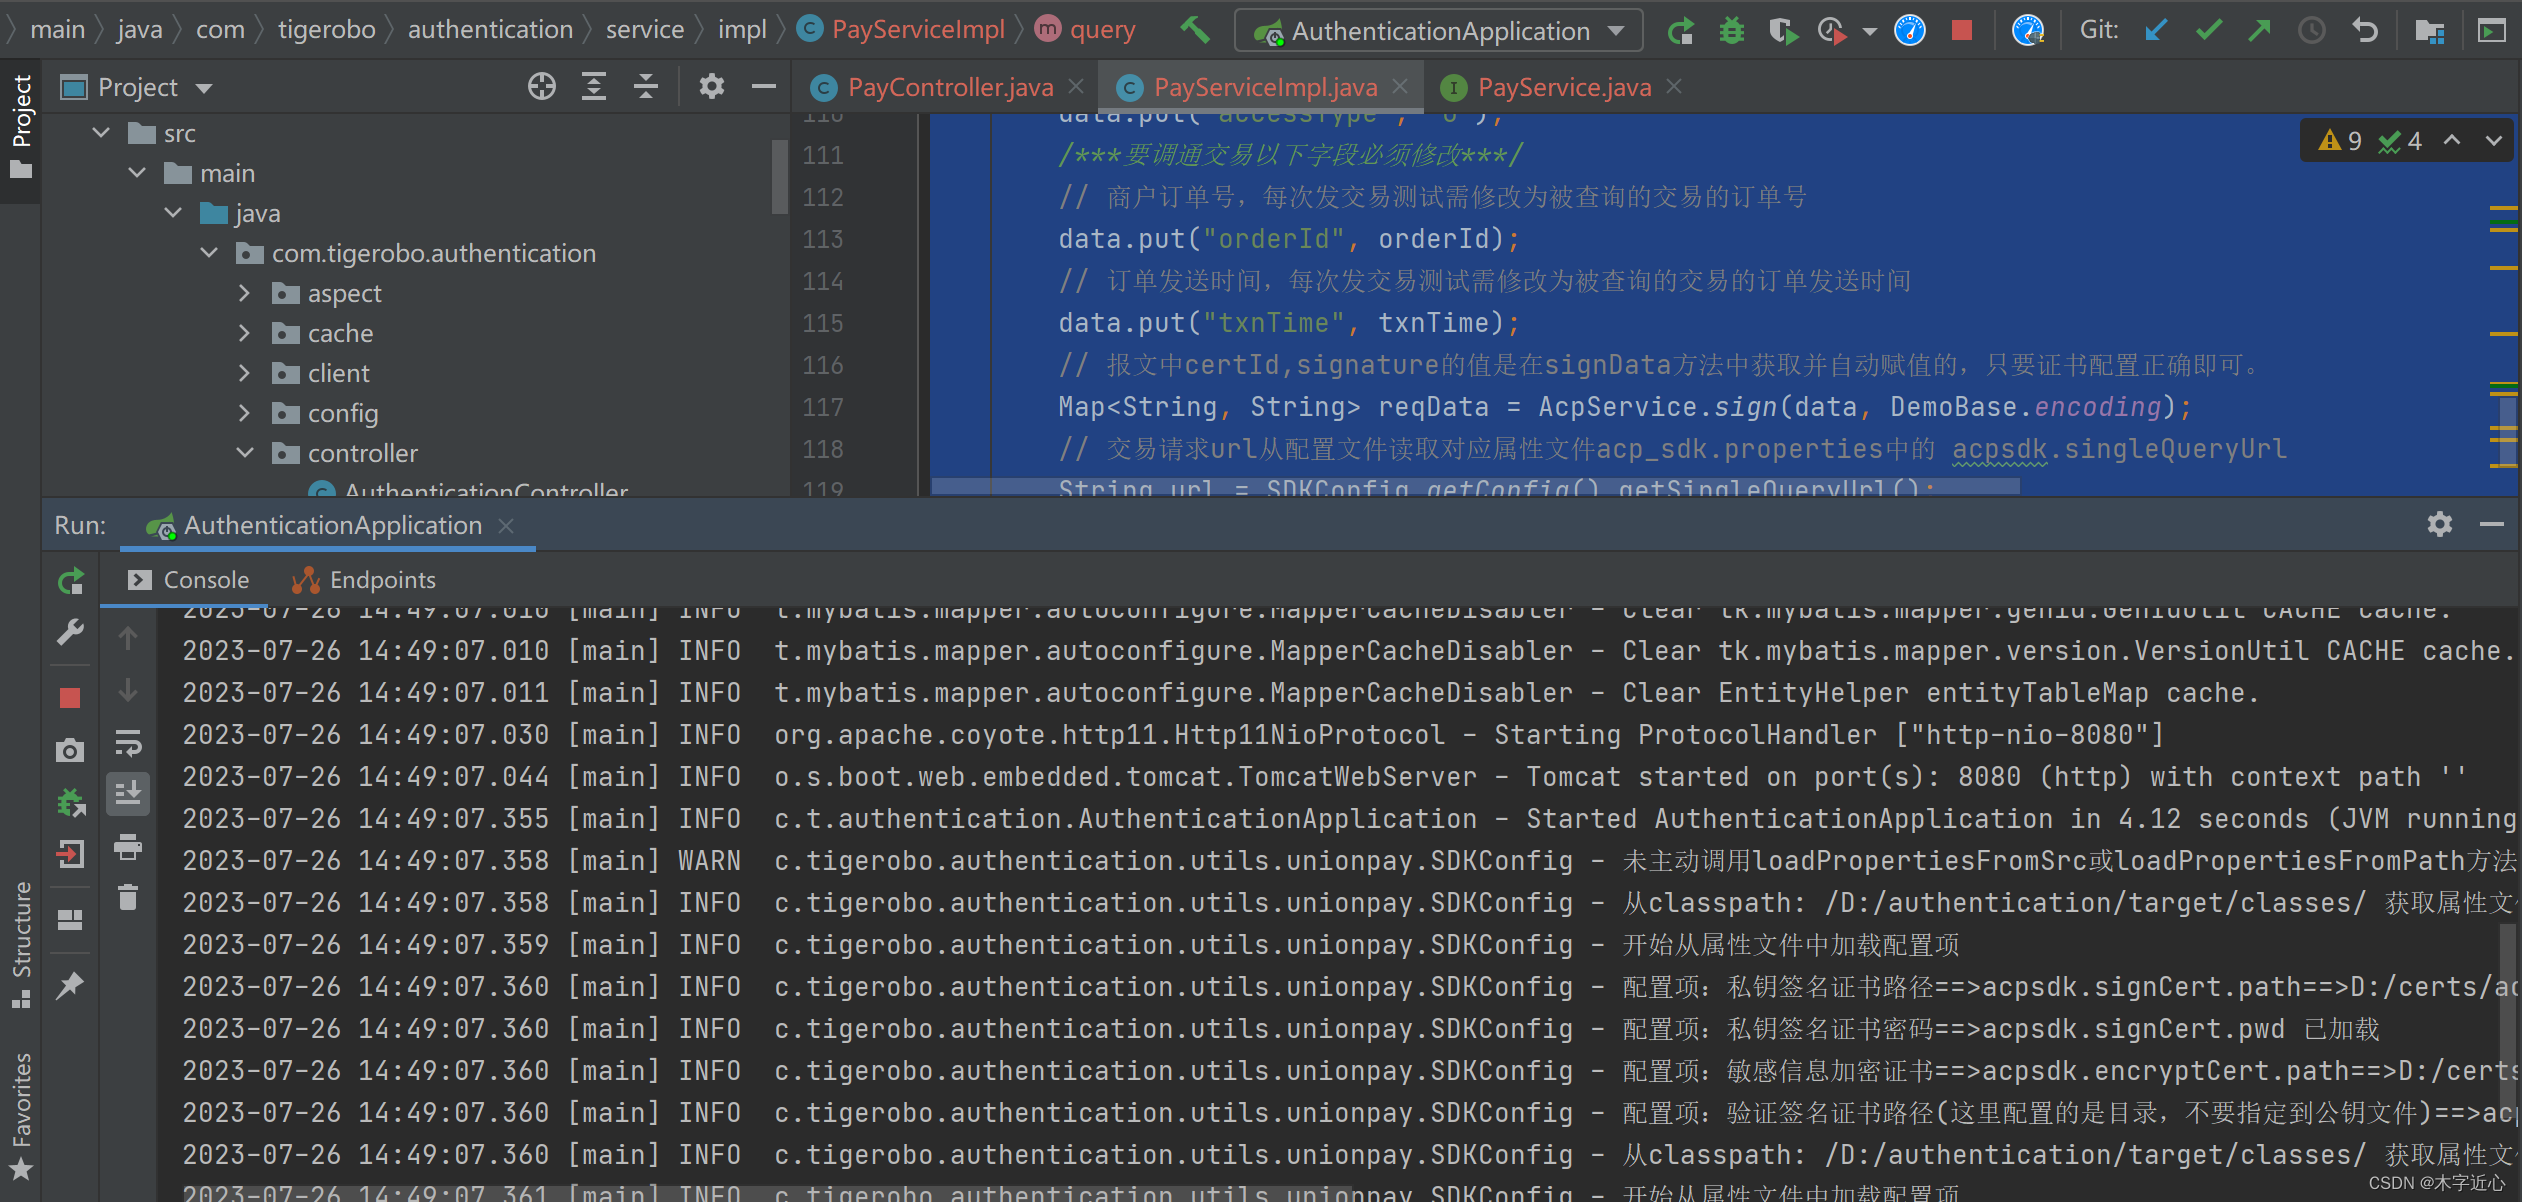Image resolution: width=2522 pixels, height=1202 pixels.
Task: Click the Debug bug icon in toolbar
Action: [1731, 30]
